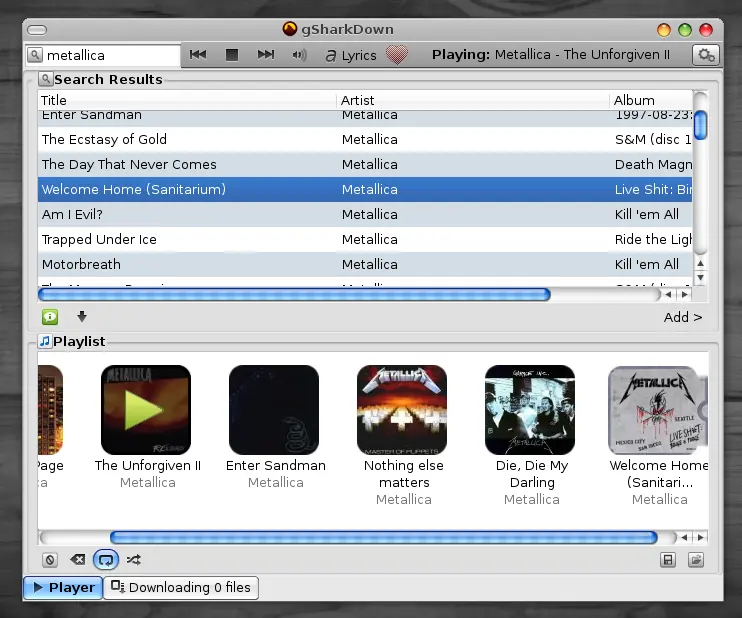Click Die, Die My Darling playlist cover

(530, 410)
